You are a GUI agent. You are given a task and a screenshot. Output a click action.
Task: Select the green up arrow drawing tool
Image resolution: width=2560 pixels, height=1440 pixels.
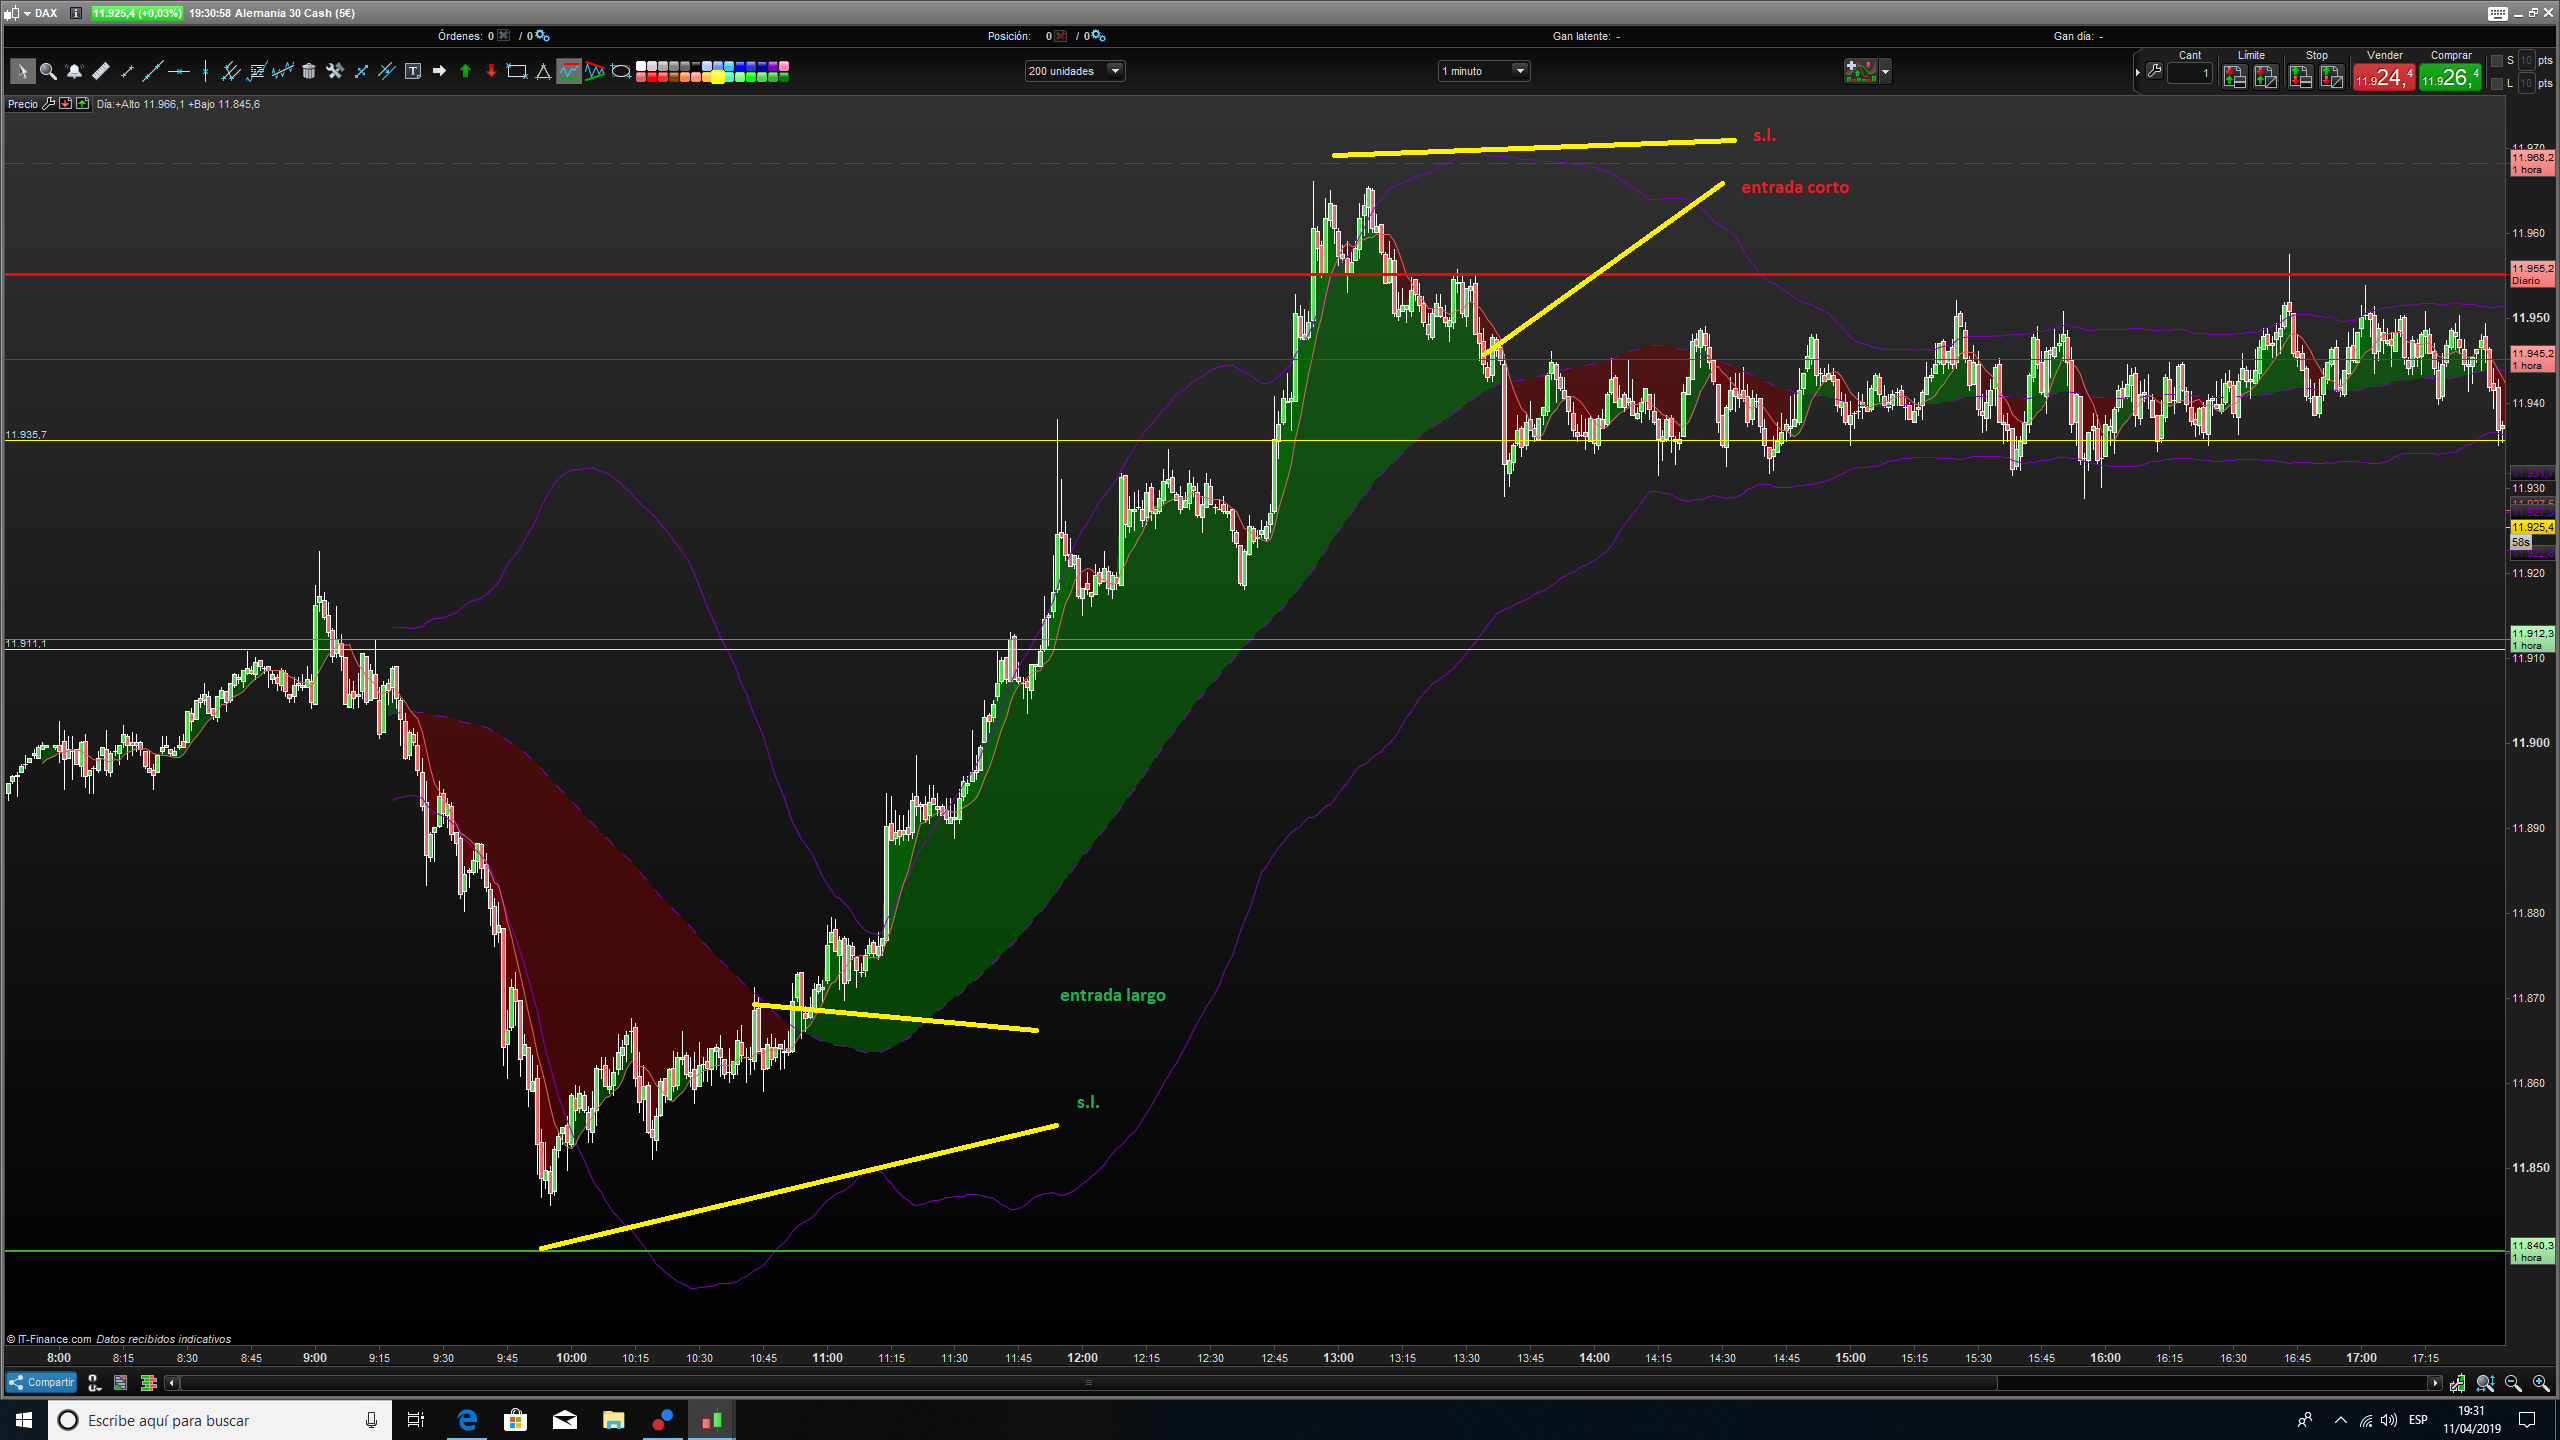(465, 71)
